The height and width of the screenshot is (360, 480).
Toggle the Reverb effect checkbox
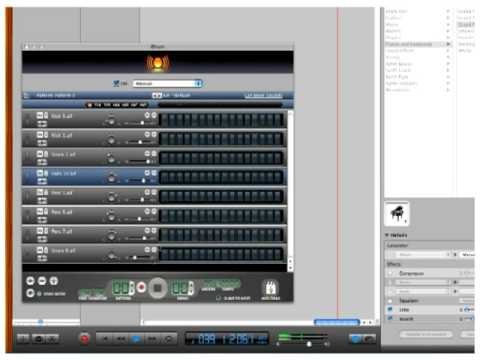(390, 319)
